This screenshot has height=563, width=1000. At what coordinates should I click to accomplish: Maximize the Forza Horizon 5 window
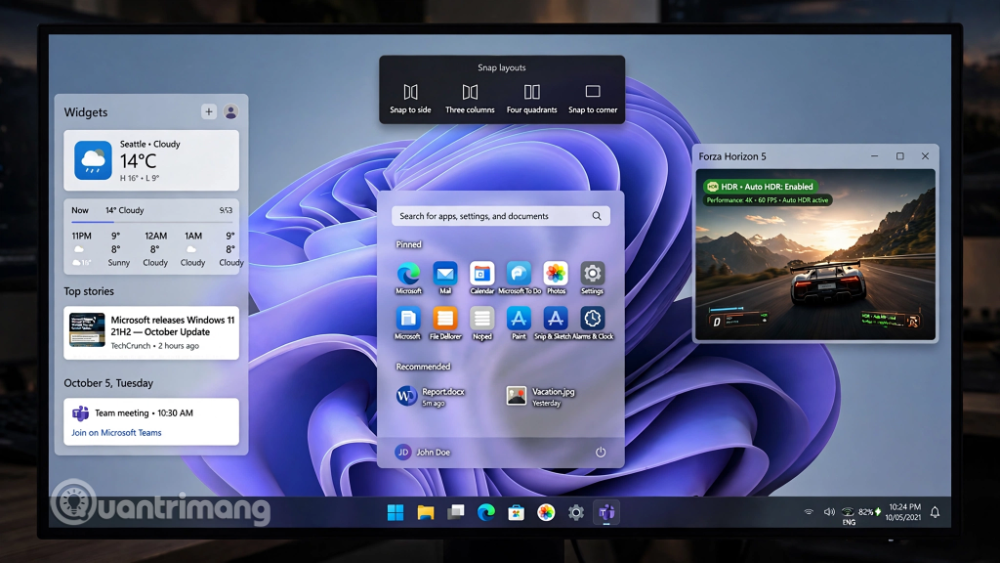900,156
